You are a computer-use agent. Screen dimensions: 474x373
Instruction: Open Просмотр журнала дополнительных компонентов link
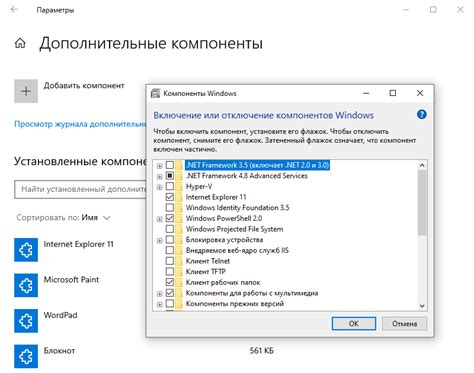80,124
